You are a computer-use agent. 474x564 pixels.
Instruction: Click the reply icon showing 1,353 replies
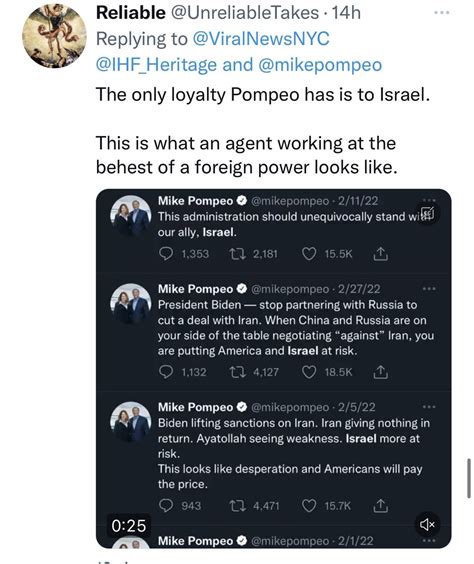point(166,254)
